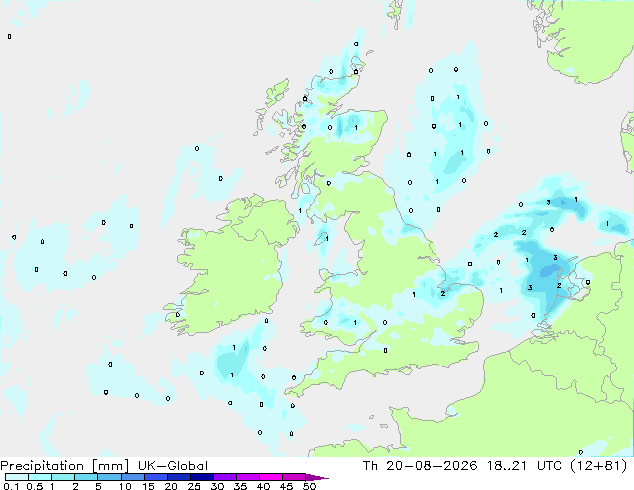This screenshot has height=490, width=634.
Task: Click the '50' legend scale label
Action: pyautogui.click(x=309, y=486)
